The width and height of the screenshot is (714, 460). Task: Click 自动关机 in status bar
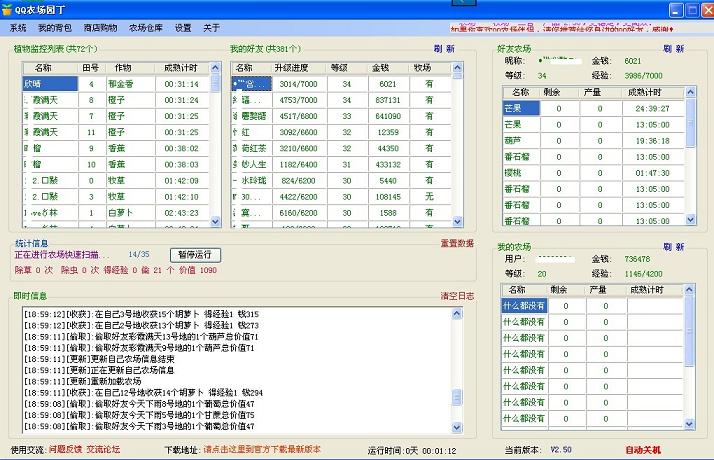(x=643, y=450)
